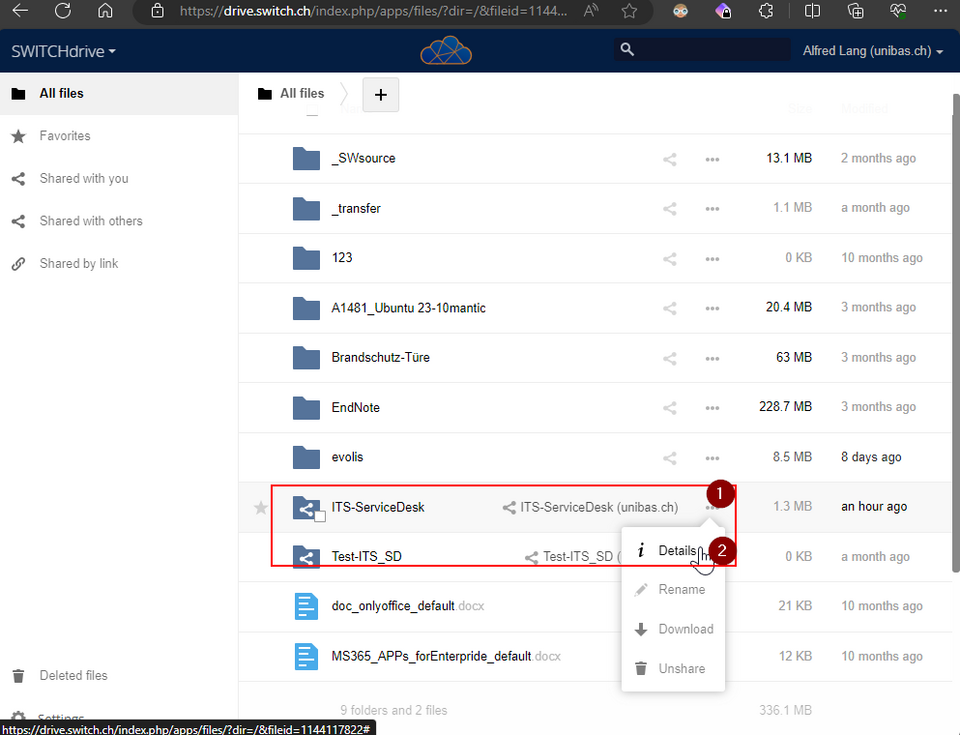This screenshot has width=960, height=735.
Task: Click the SWITCHdrive cloud logo
Action: pyautogui.click(x=446, y=51)
